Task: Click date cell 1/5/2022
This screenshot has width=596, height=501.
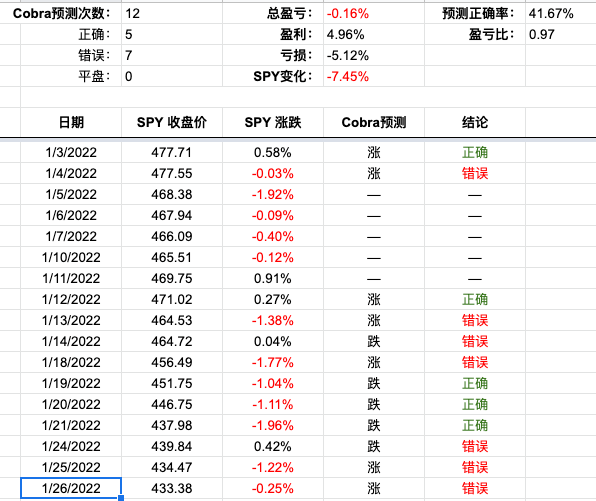Action: [x=71, y=194]
